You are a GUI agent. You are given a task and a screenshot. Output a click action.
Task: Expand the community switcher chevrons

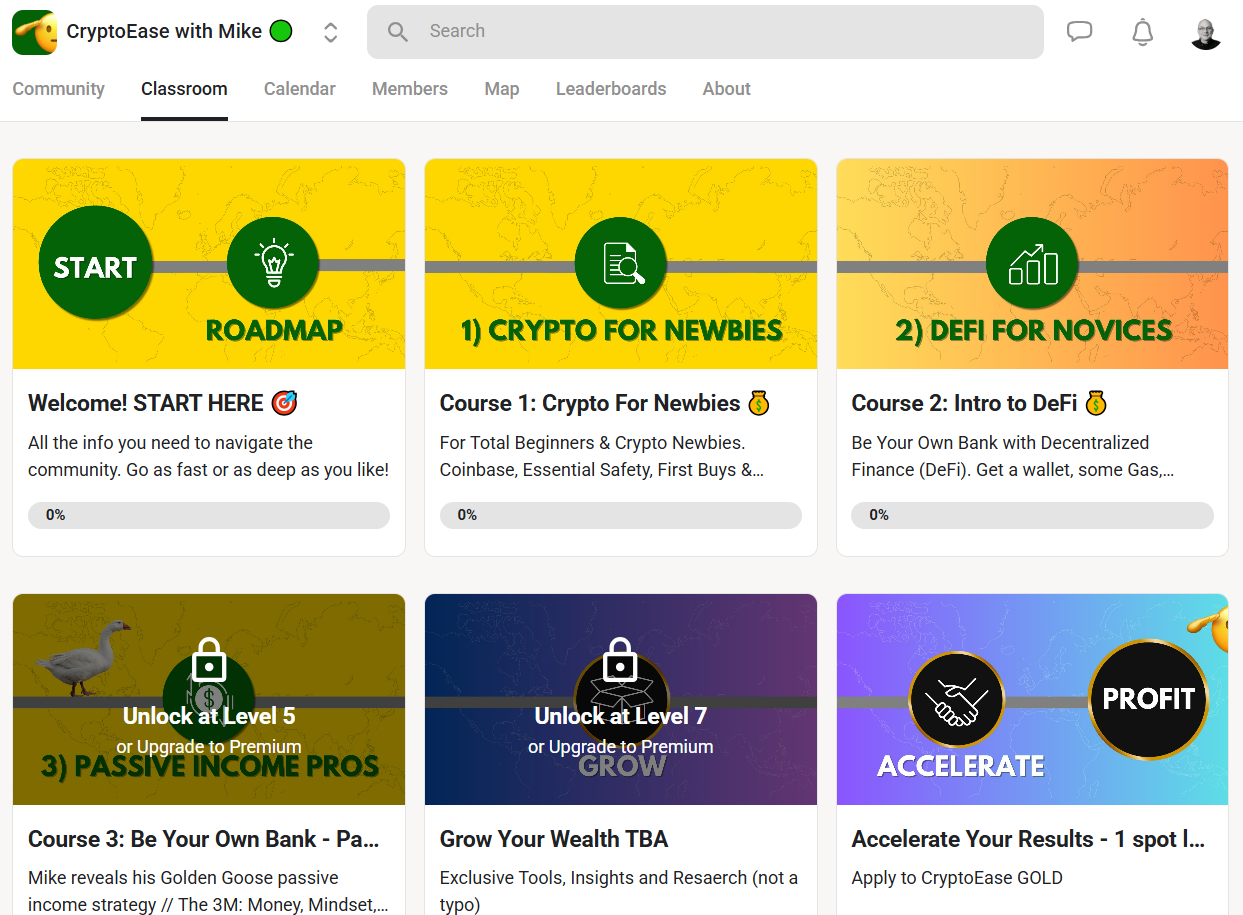pyautogui.click(x=330, y=32)
